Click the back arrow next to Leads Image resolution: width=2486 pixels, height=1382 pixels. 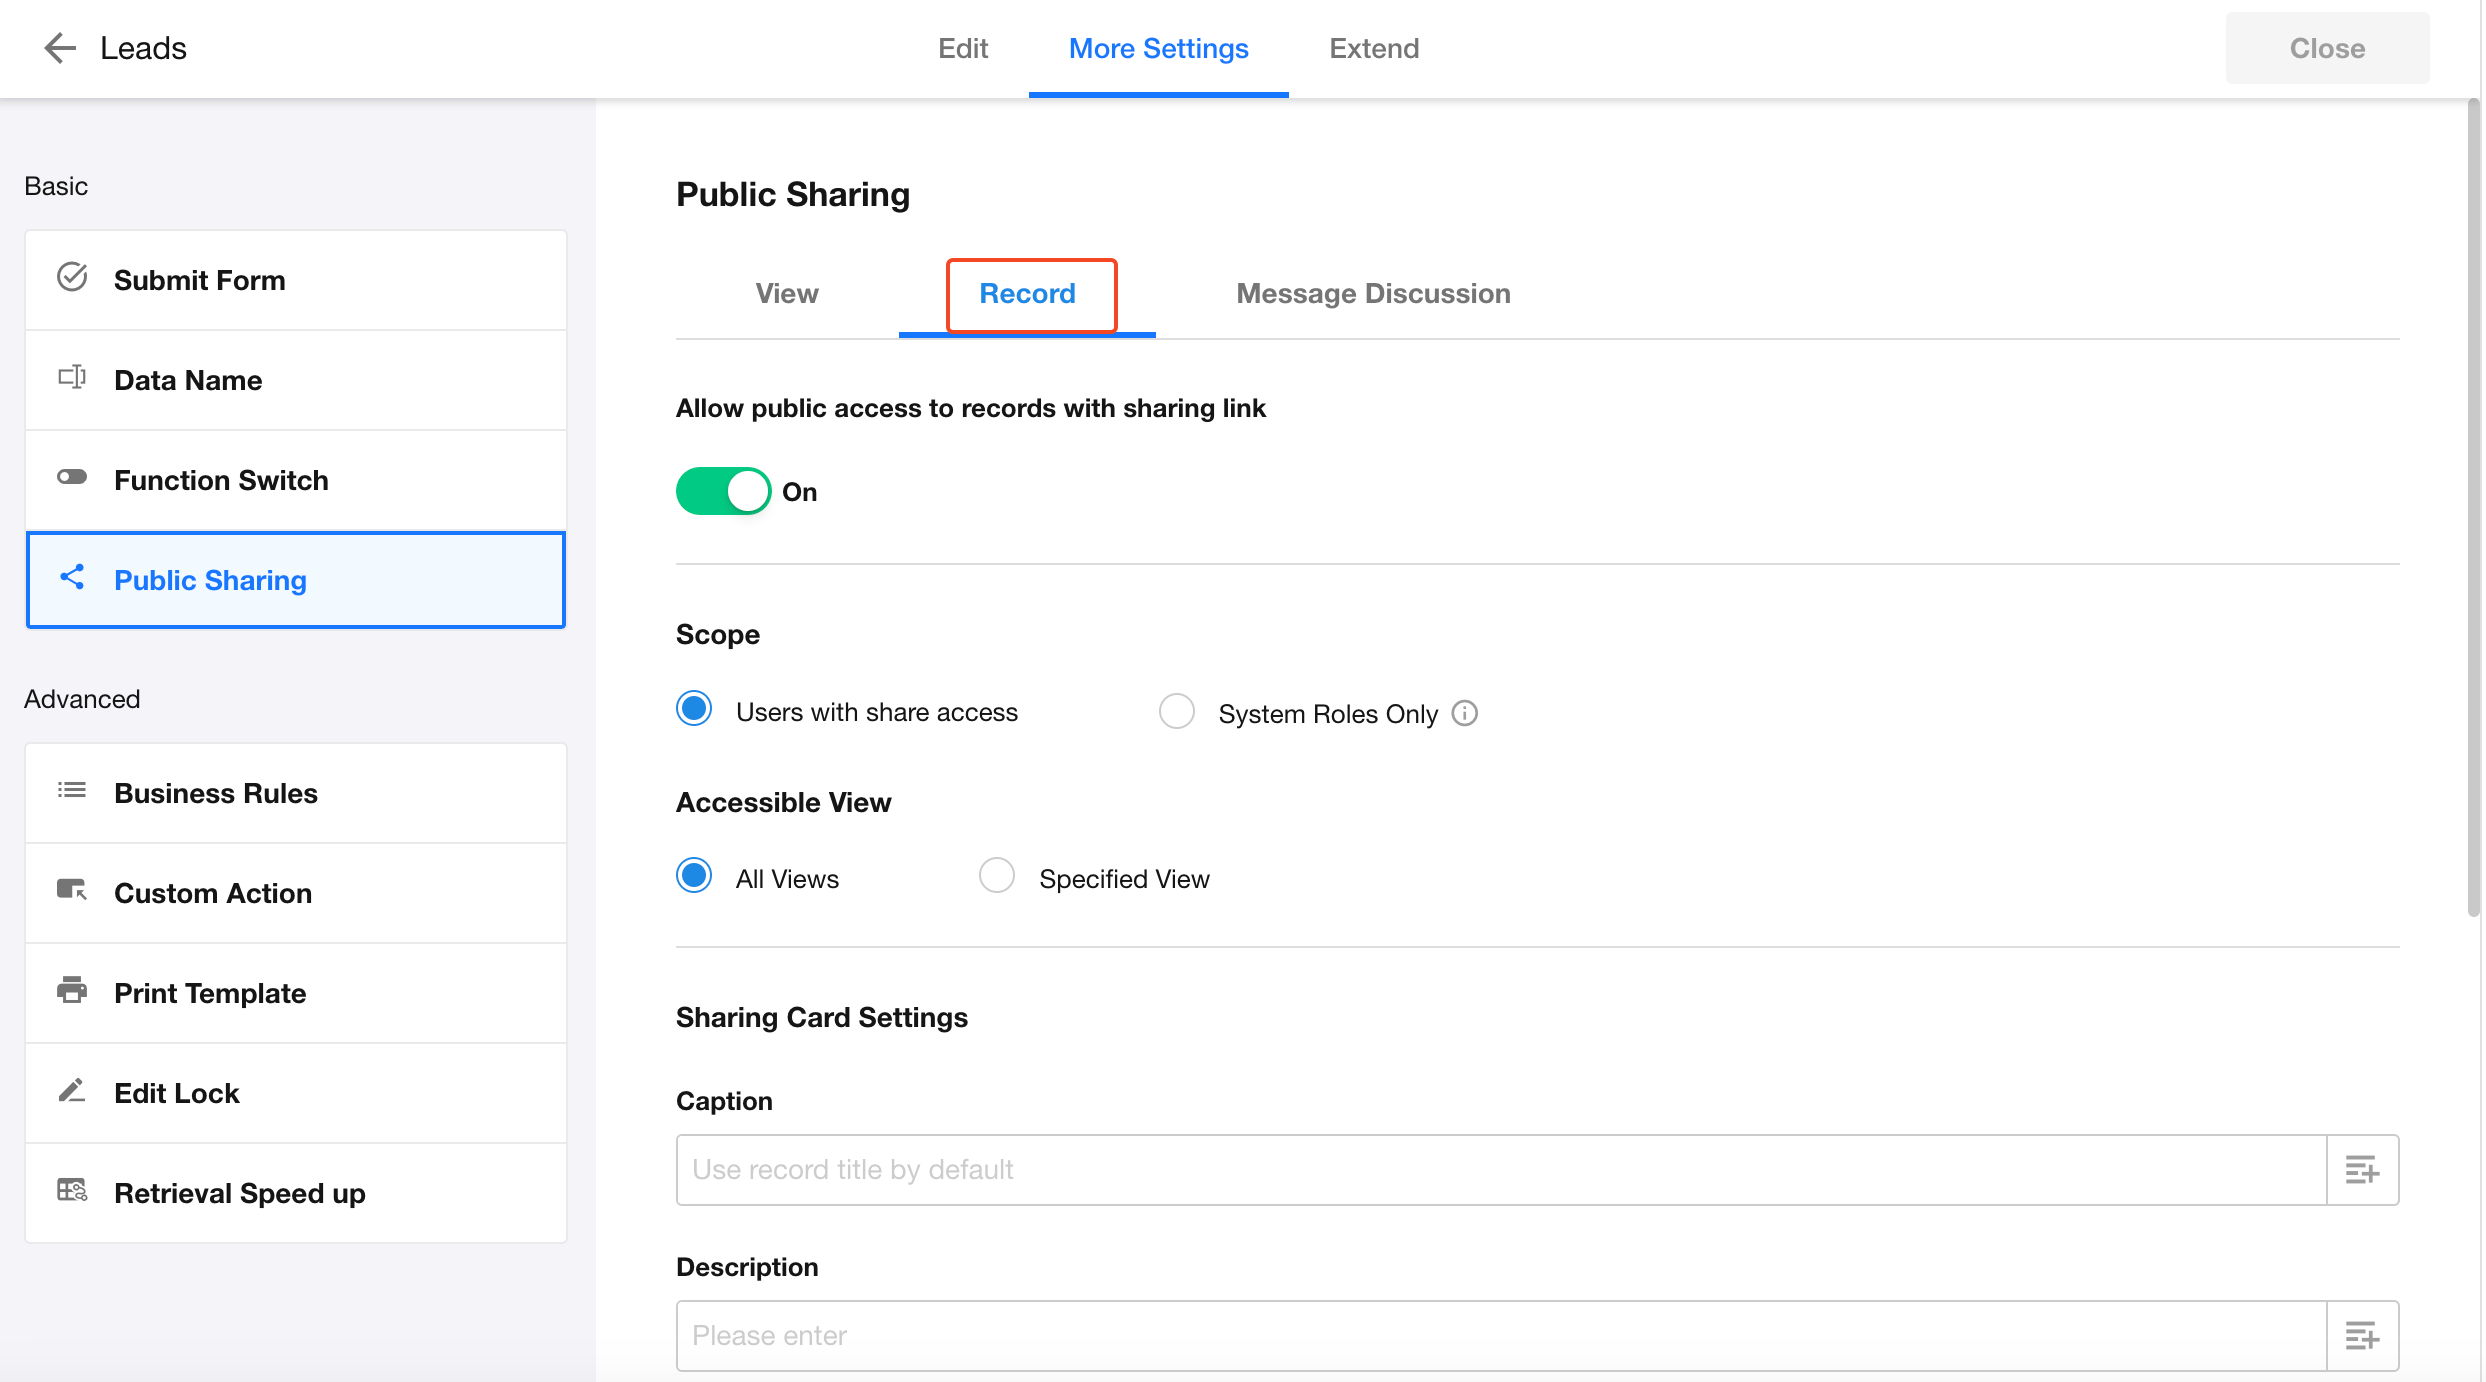60,48
